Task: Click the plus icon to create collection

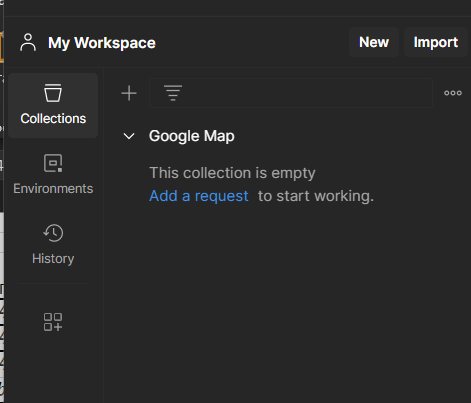Action: pyautogui.click(x=129, y=93)
